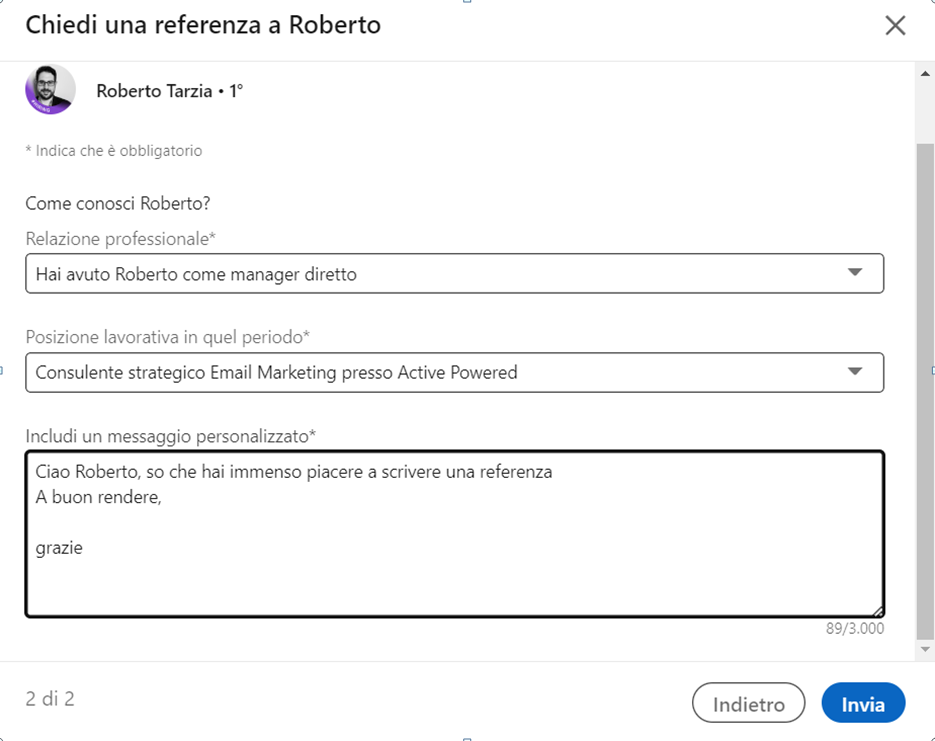
Task: Click the resize handle of the message box
Action: (x=877, y=610)
